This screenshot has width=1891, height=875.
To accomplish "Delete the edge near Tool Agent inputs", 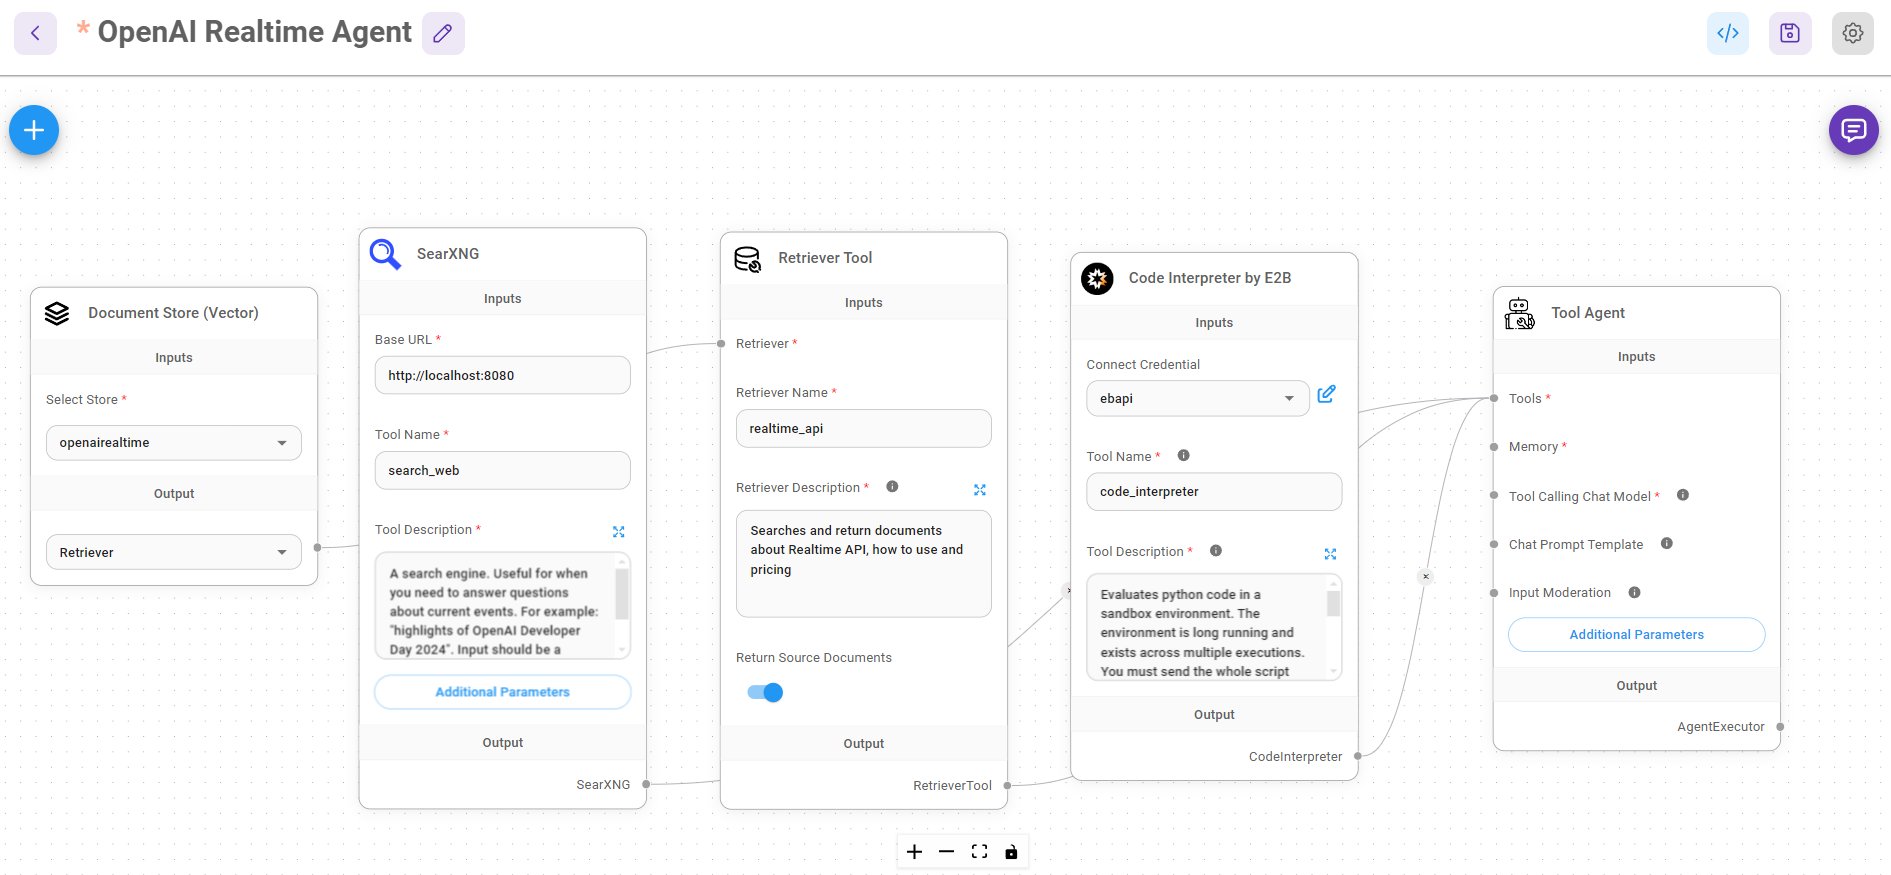I will pyautogui.click(x=1426, y=576).
